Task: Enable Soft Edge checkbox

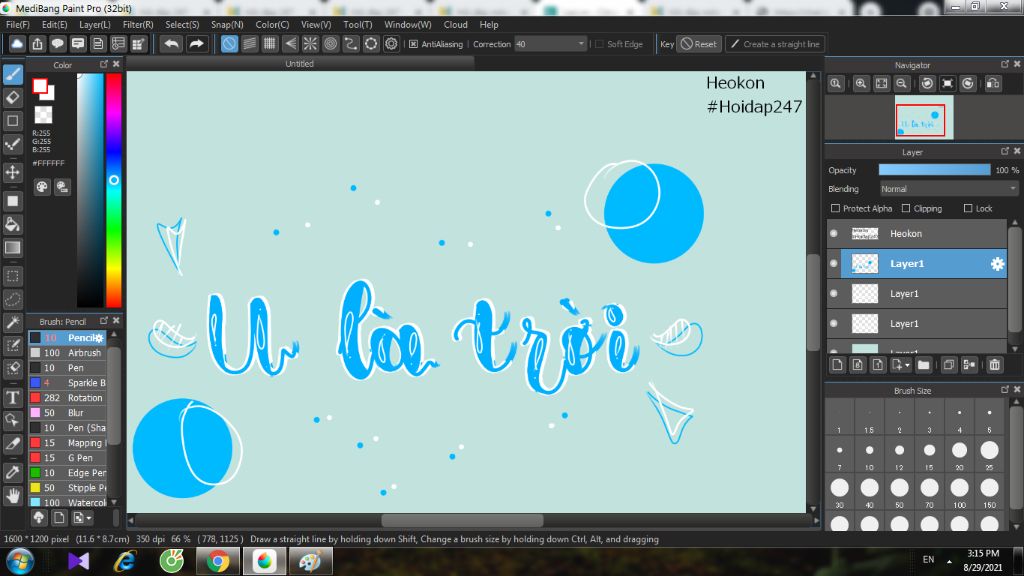Action: [x=600, y=44]
